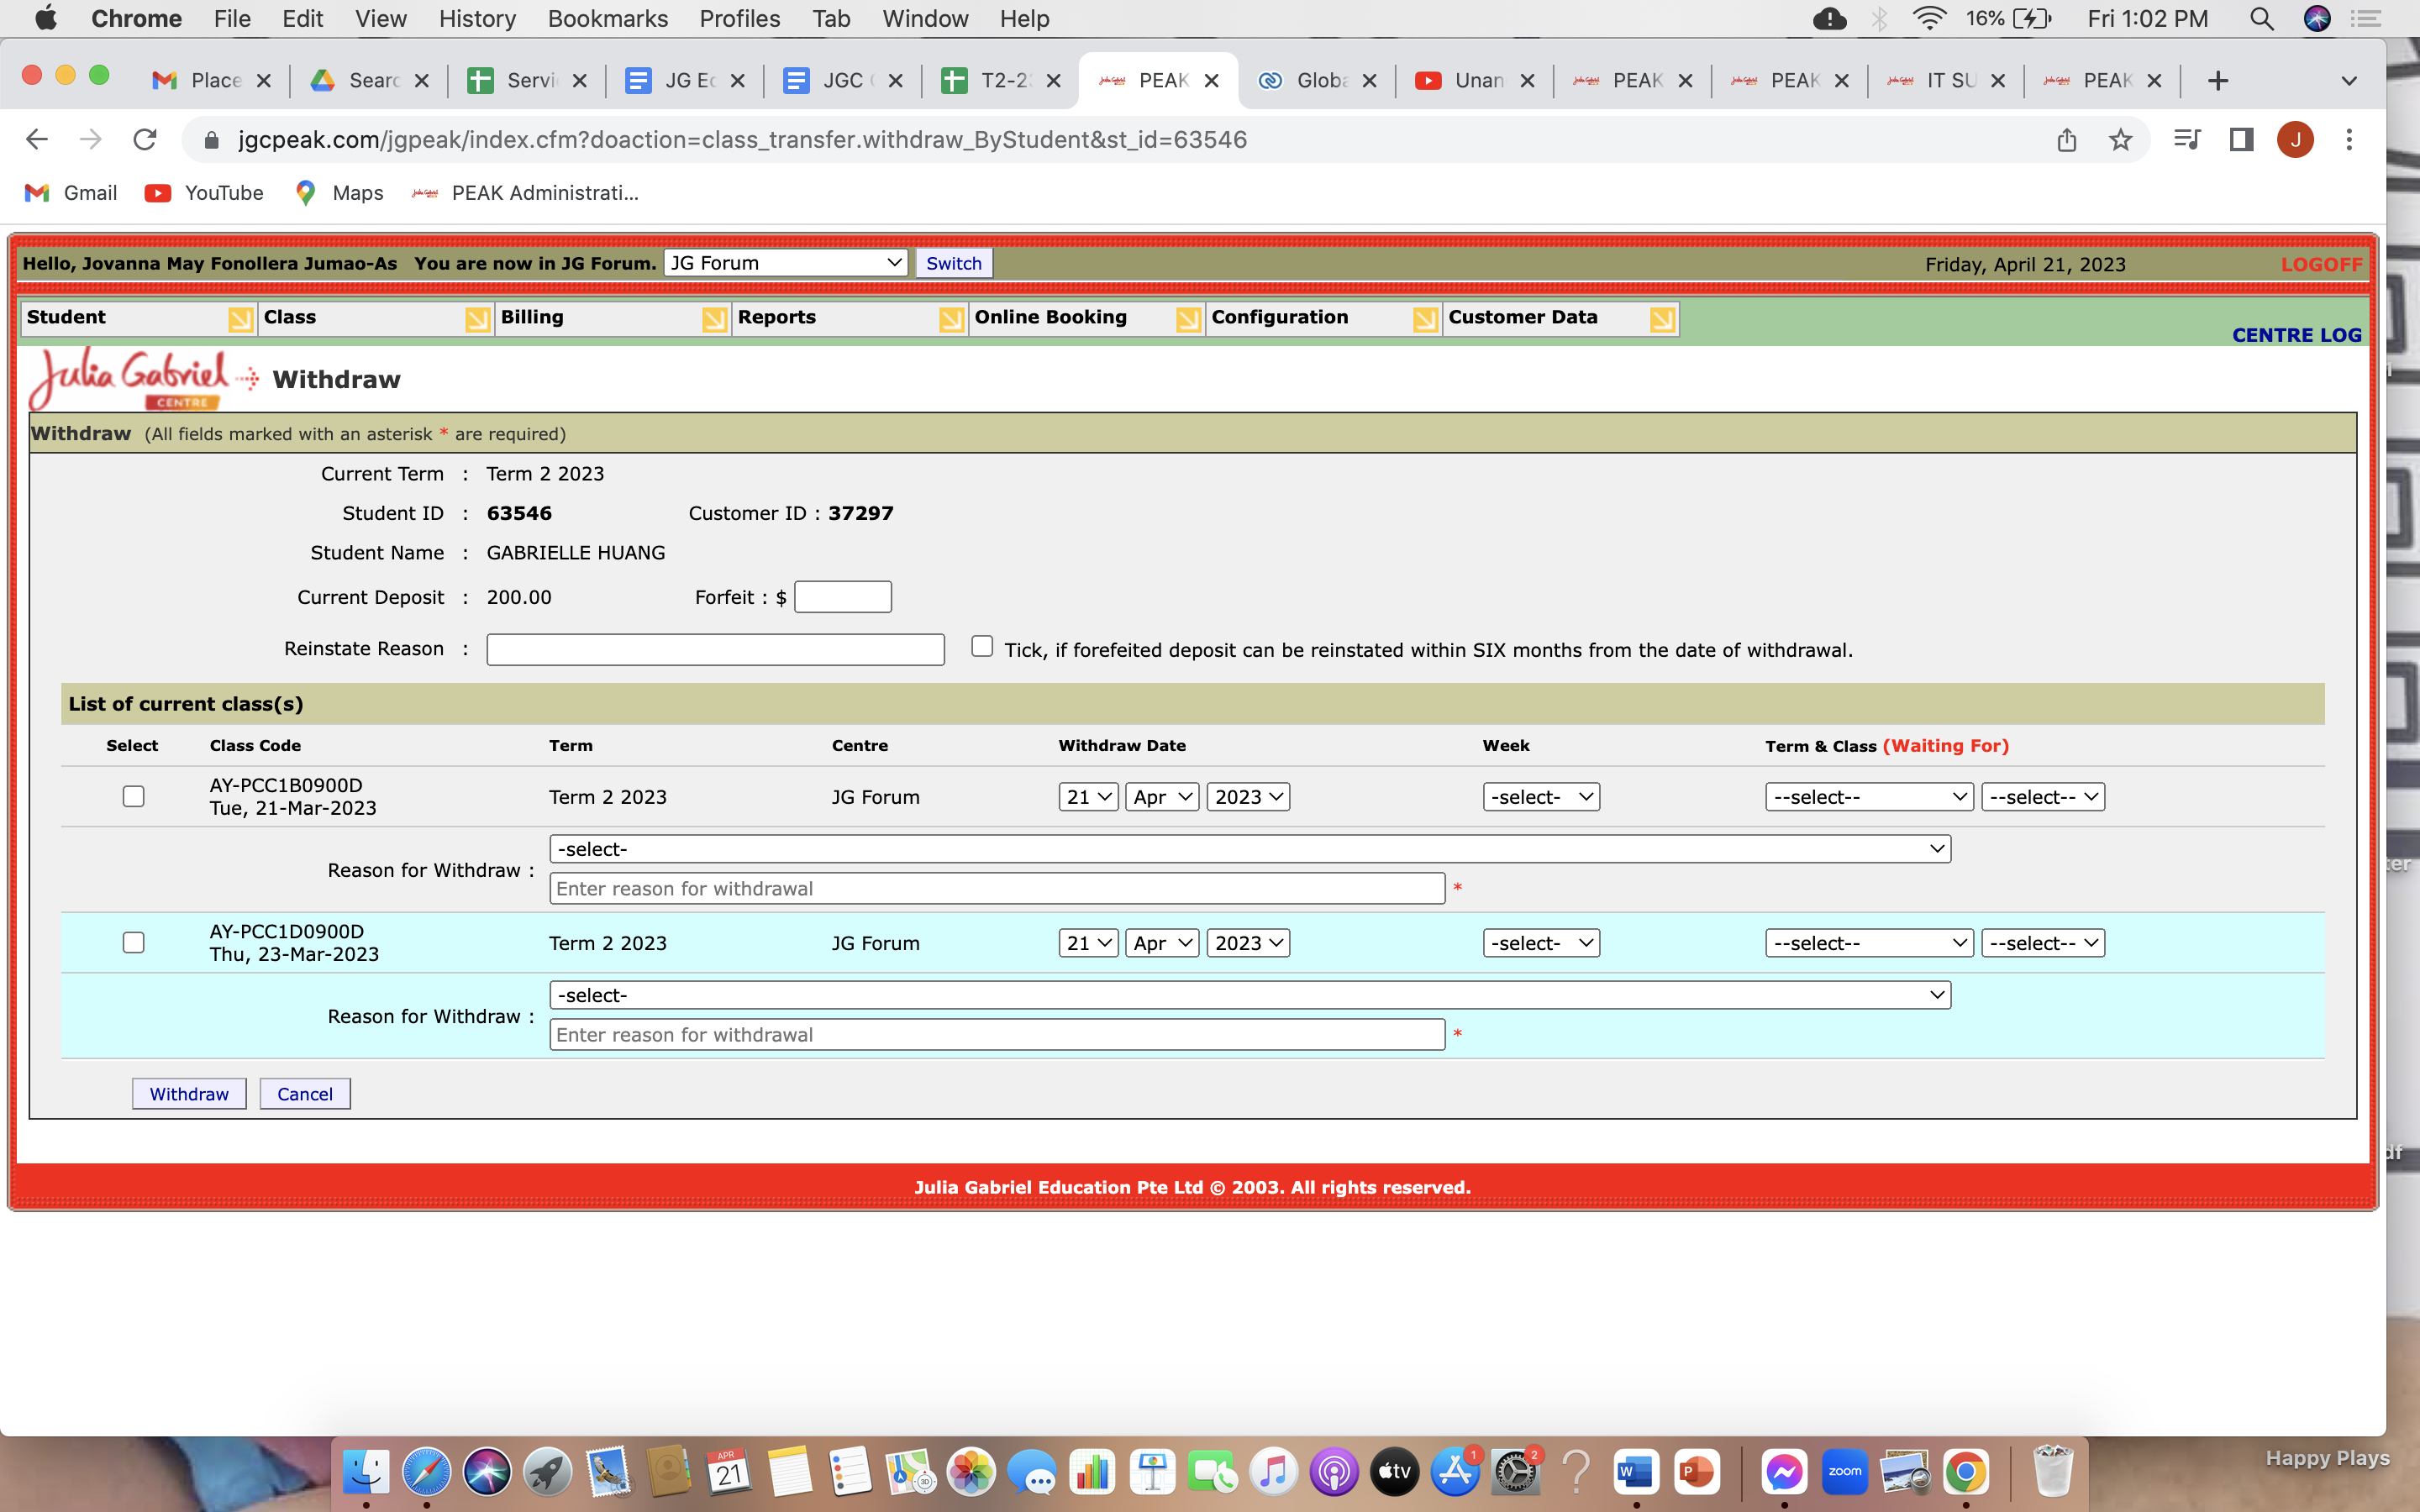This screenshot has width=2420, height=1512.
Task: Click the arrow icon beside Billing menu
Action: (x=714, y=319)
